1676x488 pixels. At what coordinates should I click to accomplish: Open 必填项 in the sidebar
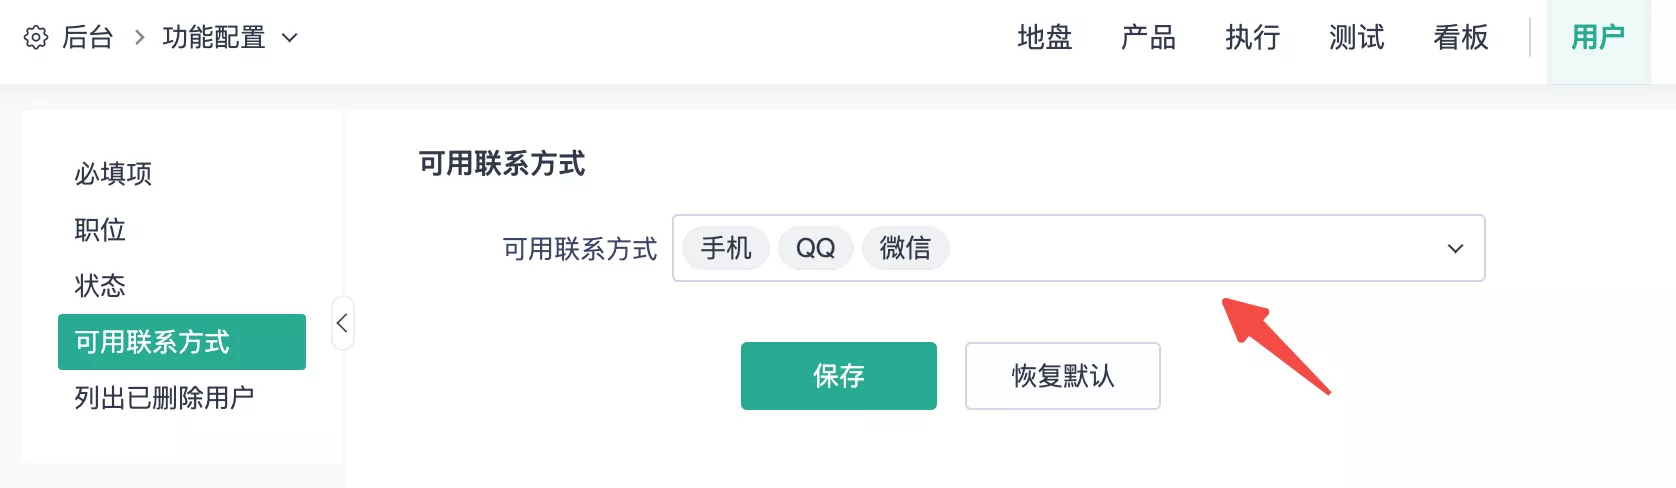113,174
